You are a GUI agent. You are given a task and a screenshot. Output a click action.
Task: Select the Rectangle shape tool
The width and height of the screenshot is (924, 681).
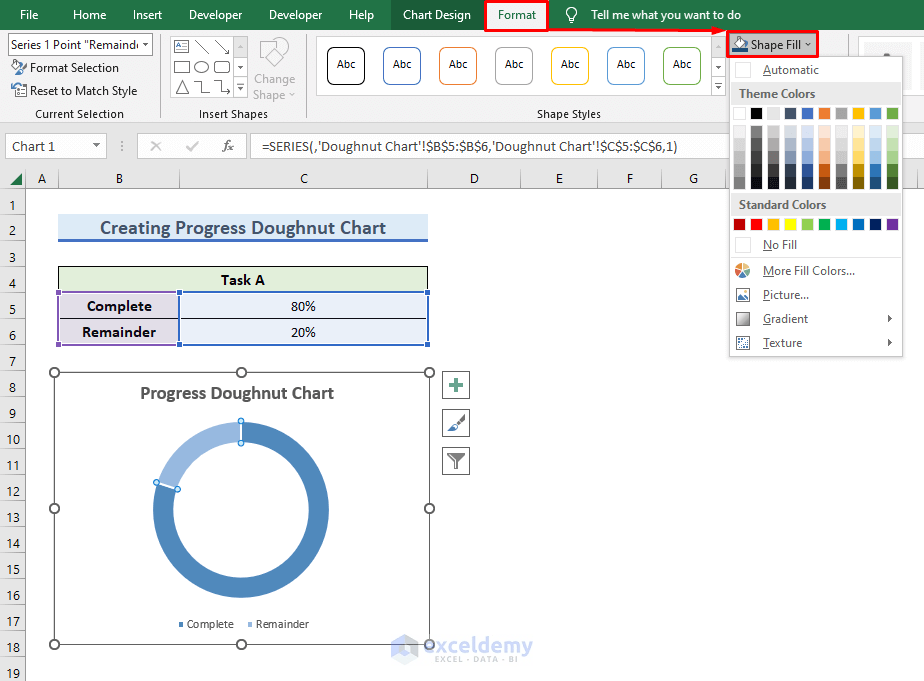tap(181, 66)
